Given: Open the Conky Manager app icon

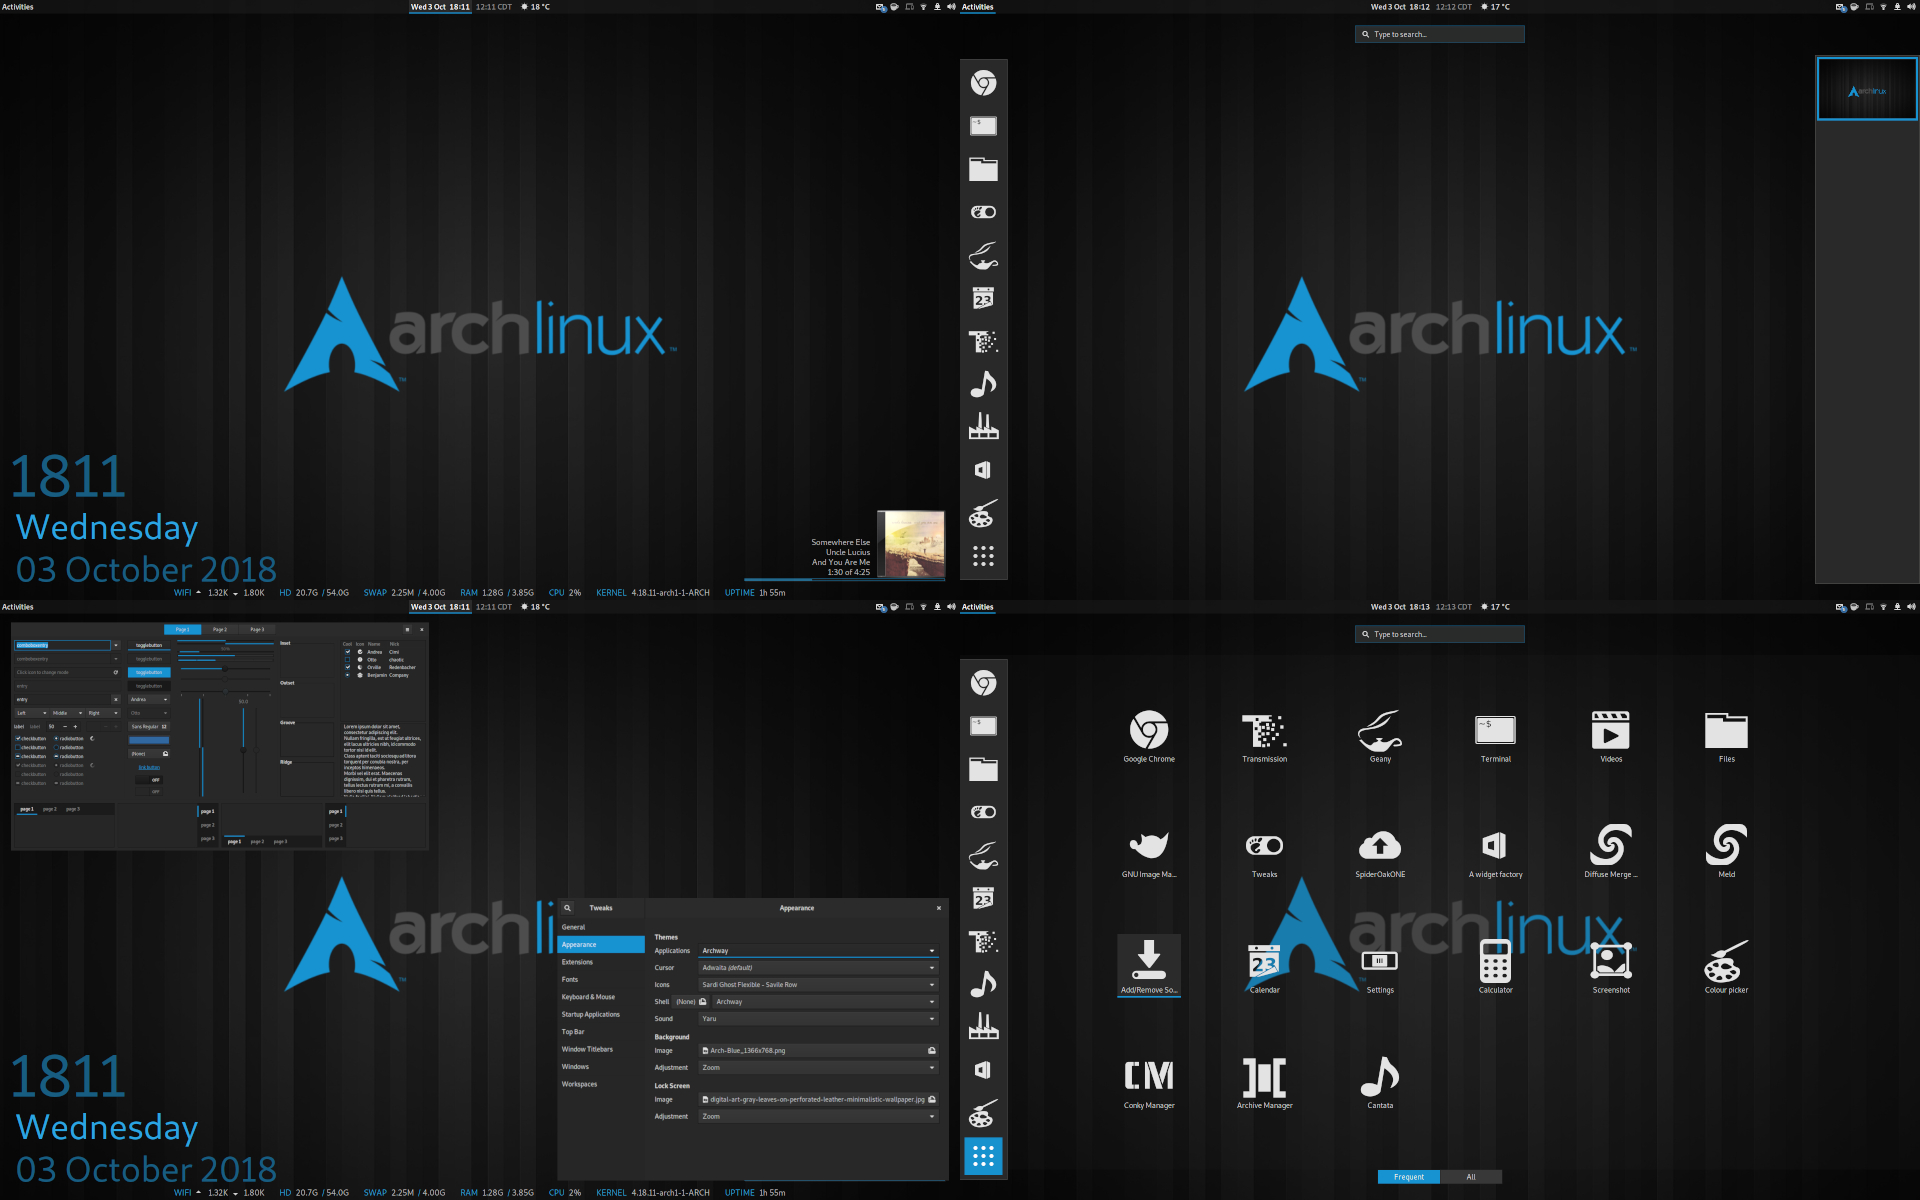Looking at the screenshot, I should click(1149, 1083).
